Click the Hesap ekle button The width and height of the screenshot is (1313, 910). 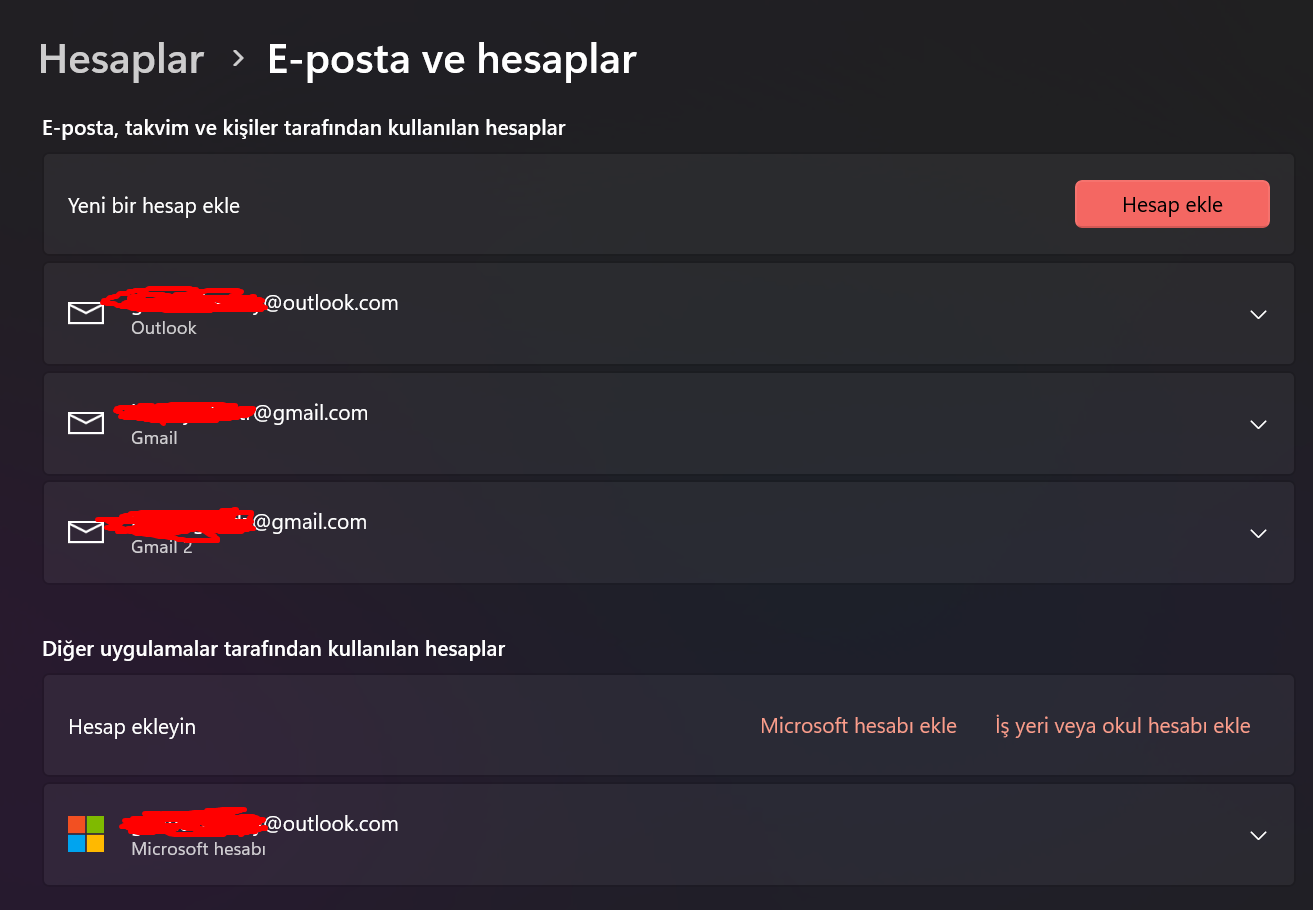pos(1172,204)
